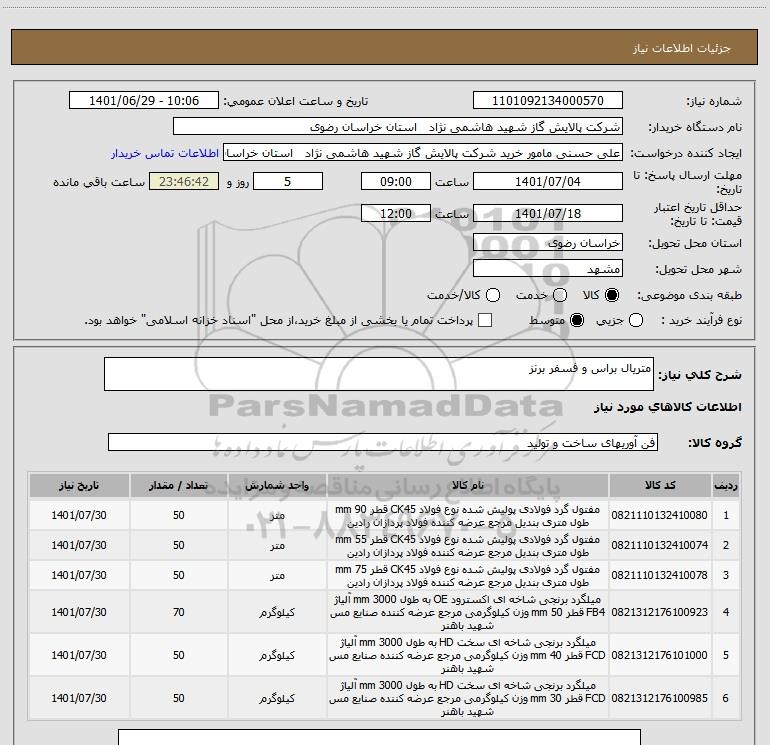Select the کالا/خدمت radio button
770x745 pixels.
[493, 295]
